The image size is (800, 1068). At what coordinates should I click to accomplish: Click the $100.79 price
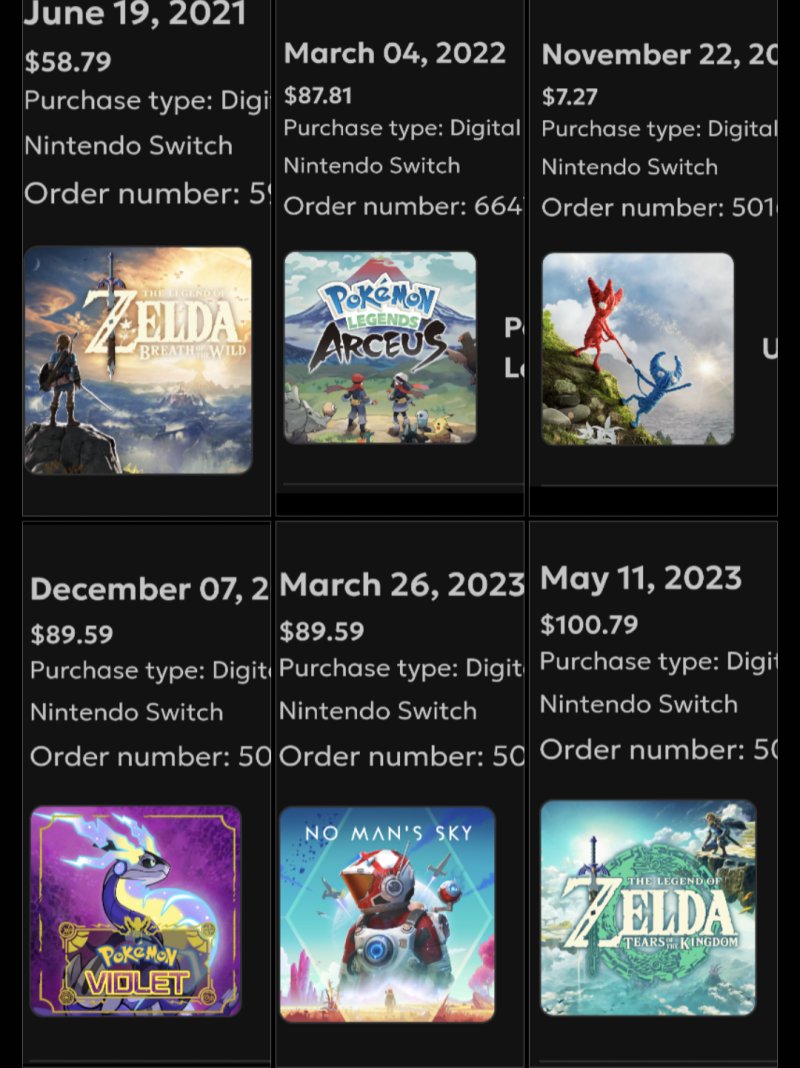589,625
